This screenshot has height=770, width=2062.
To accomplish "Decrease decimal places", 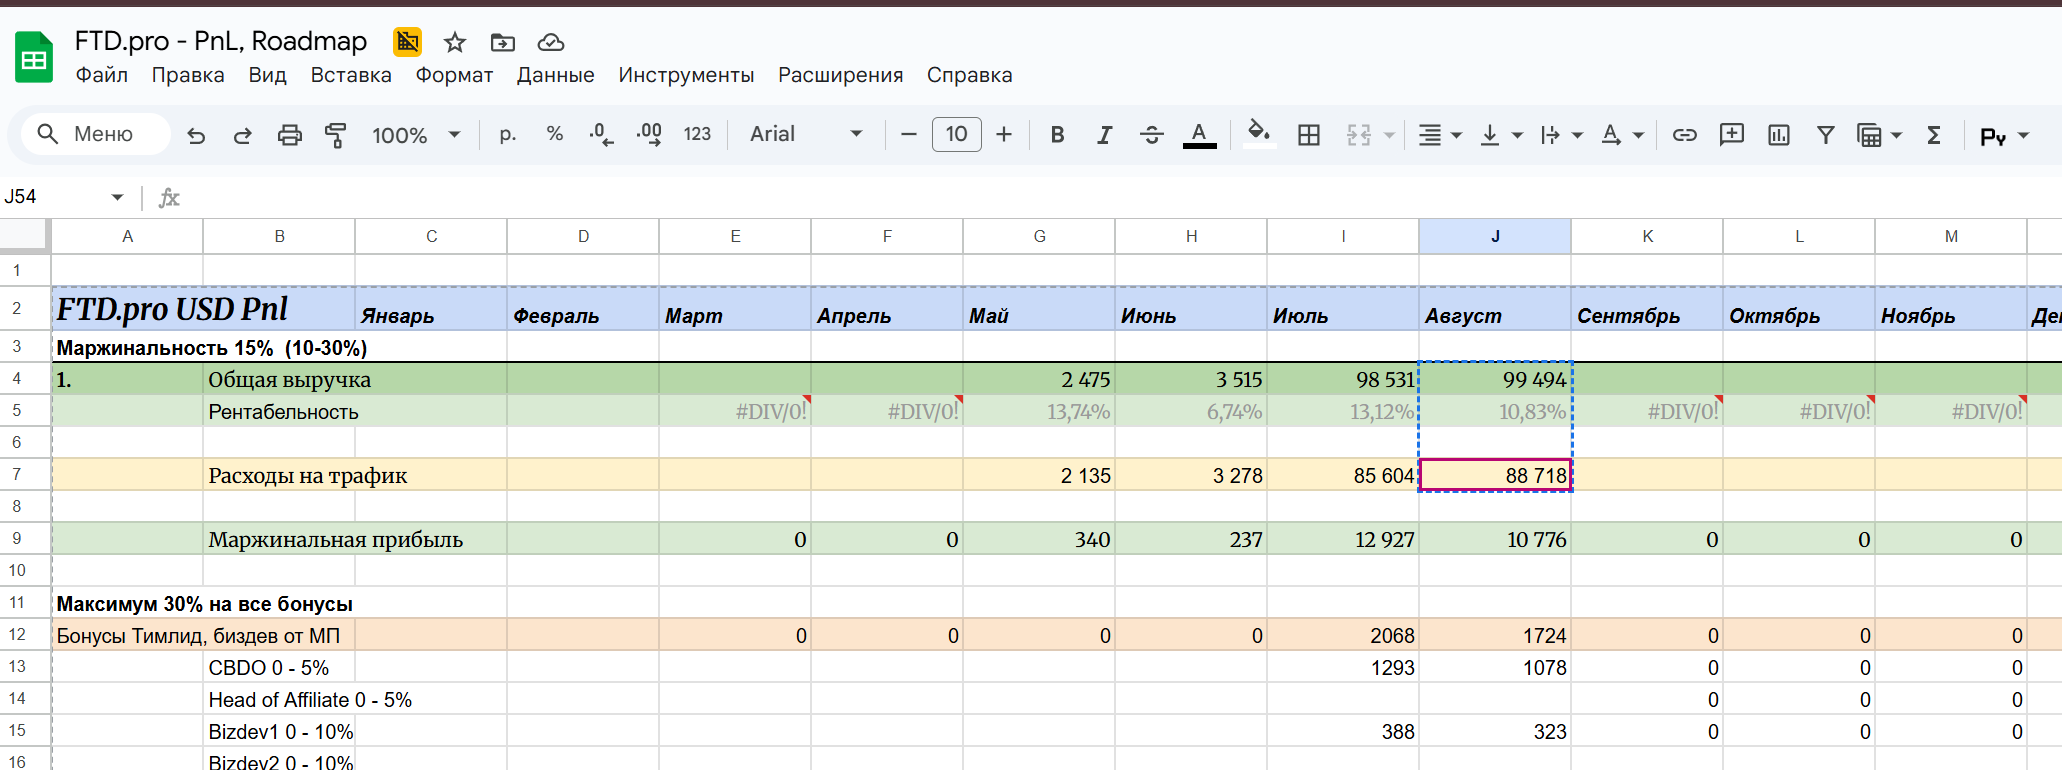I will coord(601,134).
